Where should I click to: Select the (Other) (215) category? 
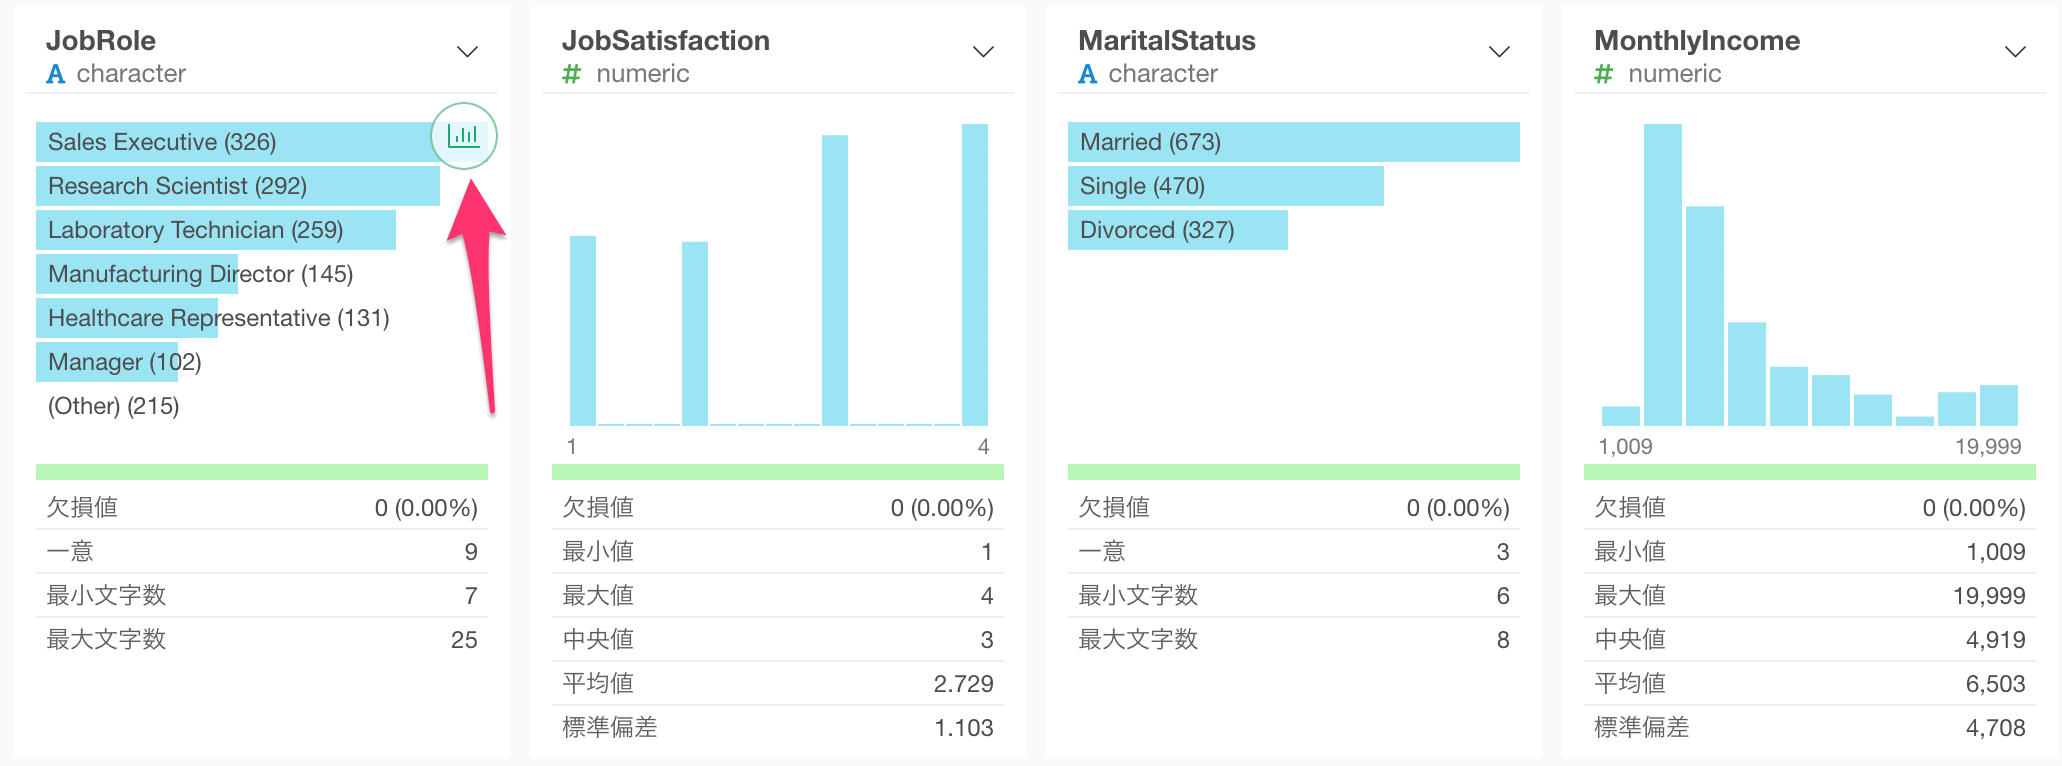tap(113, 406)
